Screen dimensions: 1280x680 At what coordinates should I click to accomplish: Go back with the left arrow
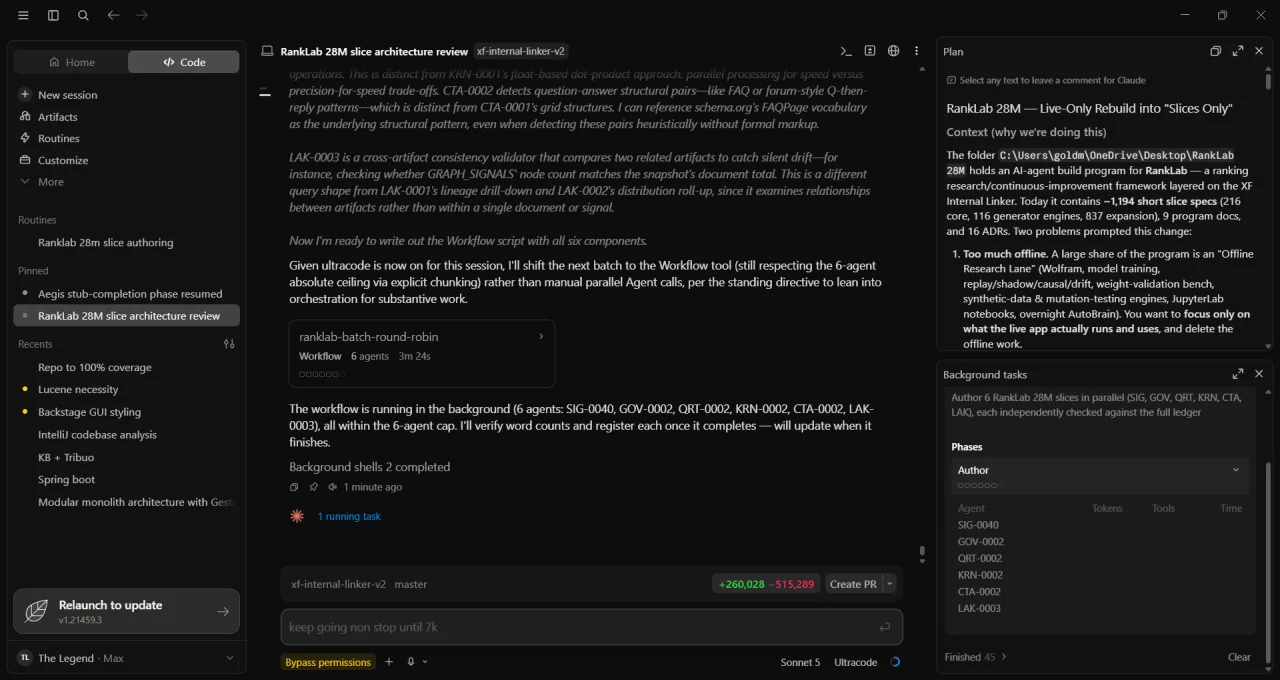[113, 15]
